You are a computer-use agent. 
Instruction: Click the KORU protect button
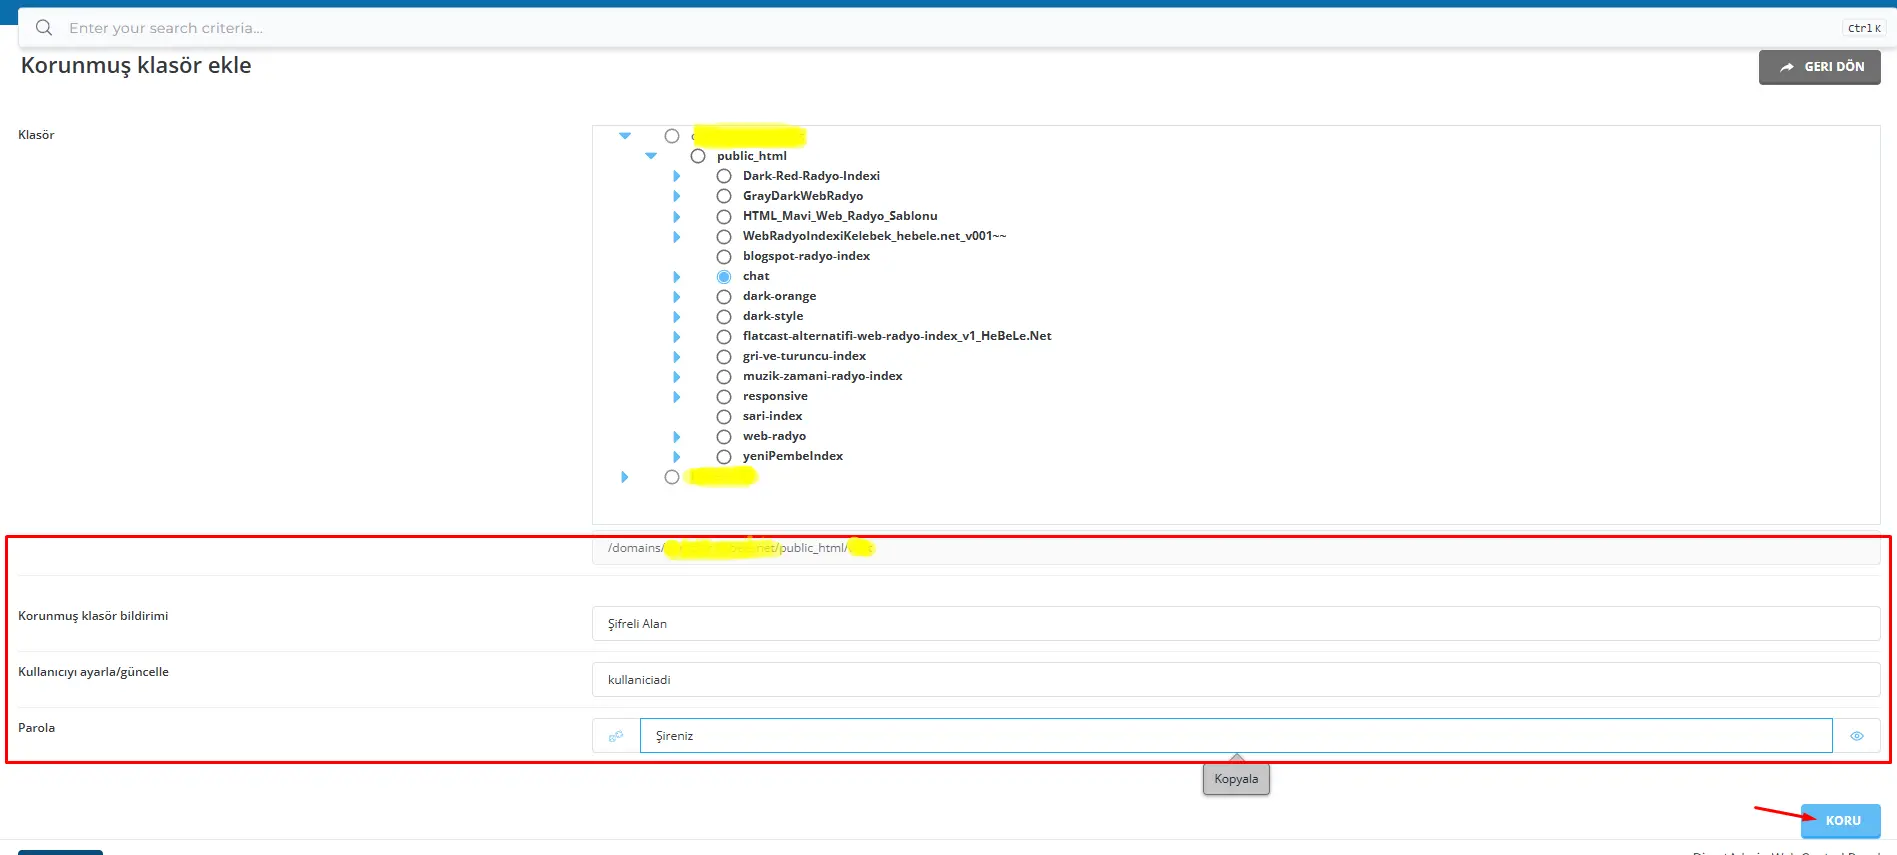tap(1840, 820)
